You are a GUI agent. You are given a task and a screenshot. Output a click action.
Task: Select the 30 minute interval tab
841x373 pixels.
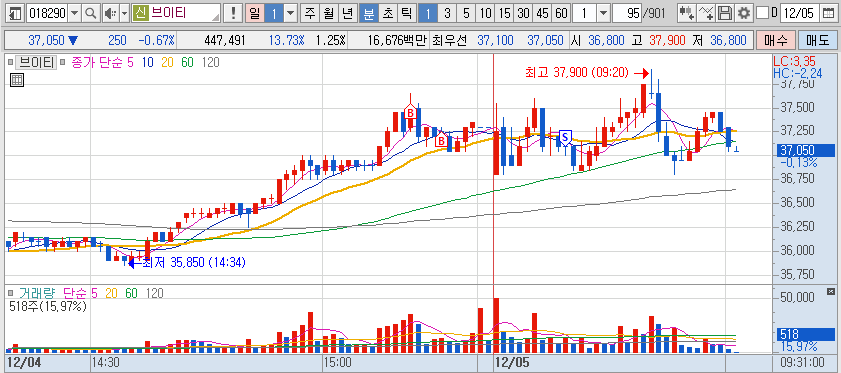523,13
